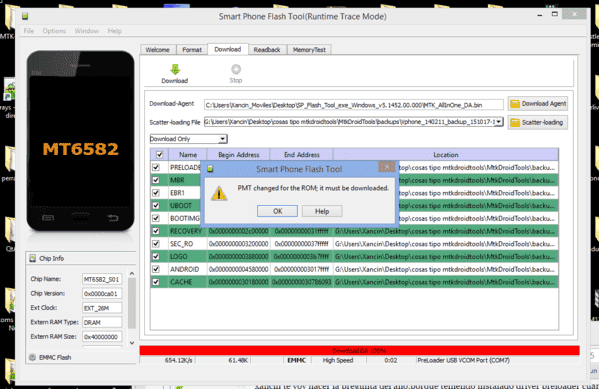Screen dimensions: 599x389
Task: Toggle the select-all checkbox in table header
Action: (x=159, y=154)
